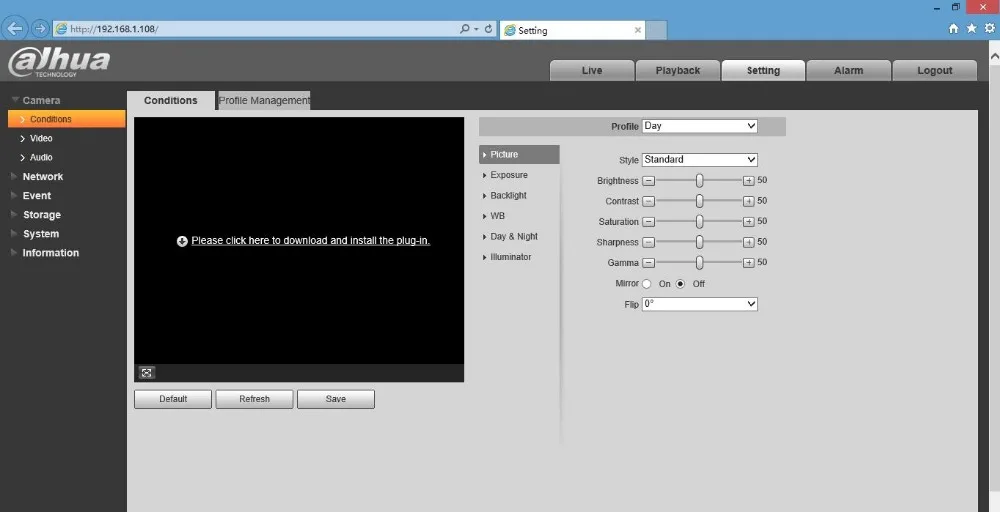Click the Brightness plus icon
Image resolution: width=1000 pixels, height=512 pixels.
(749, 181)
